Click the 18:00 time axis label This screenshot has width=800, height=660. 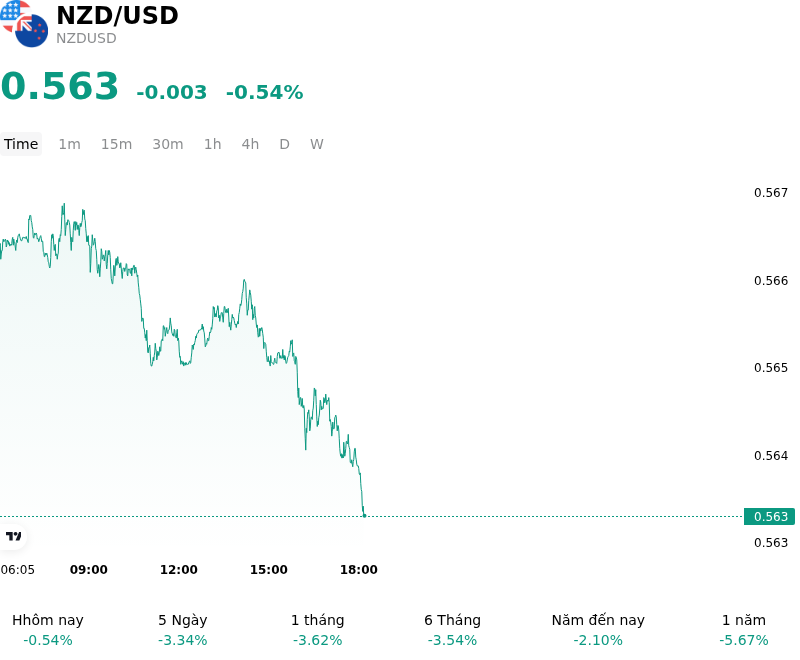pyautogui.click(x=359, y=570)
